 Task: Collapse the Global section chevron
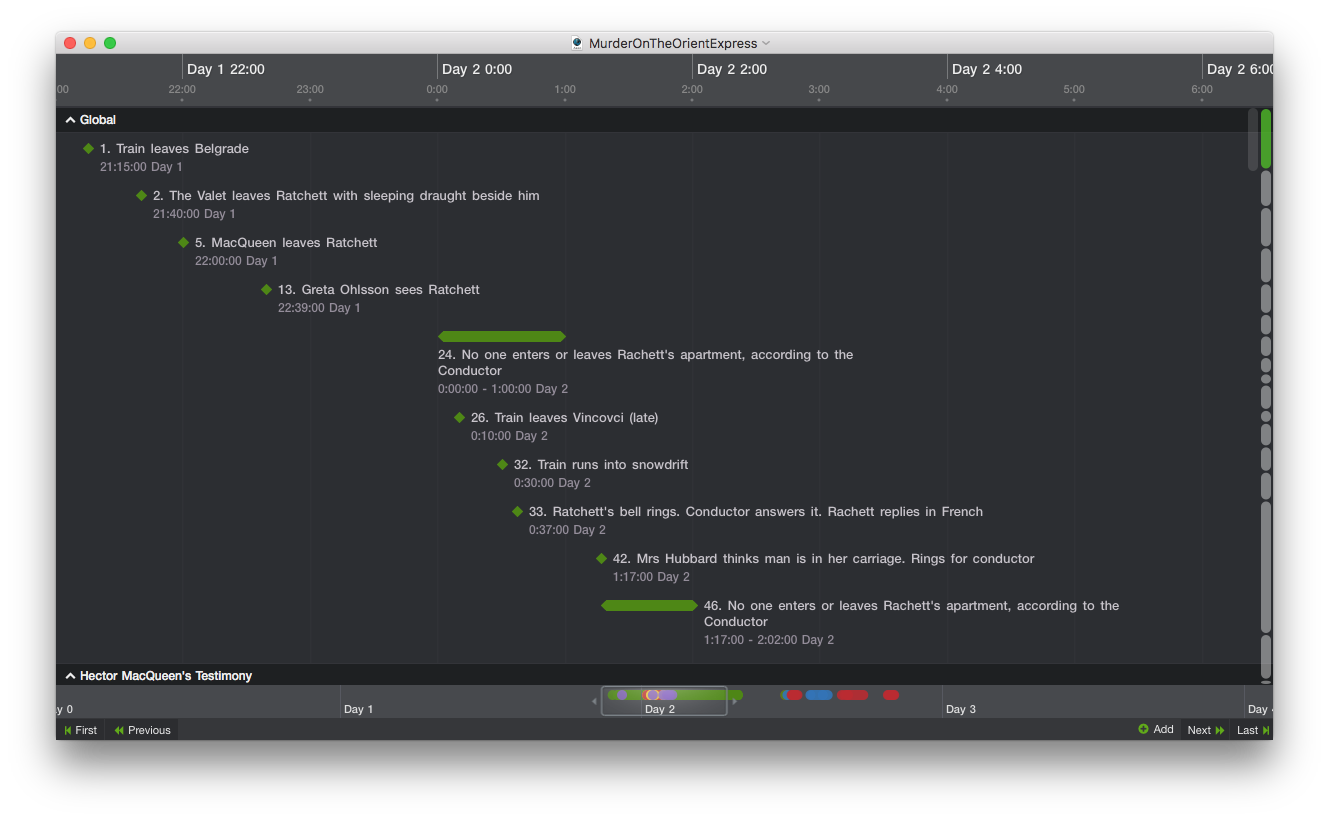point(70,120)
